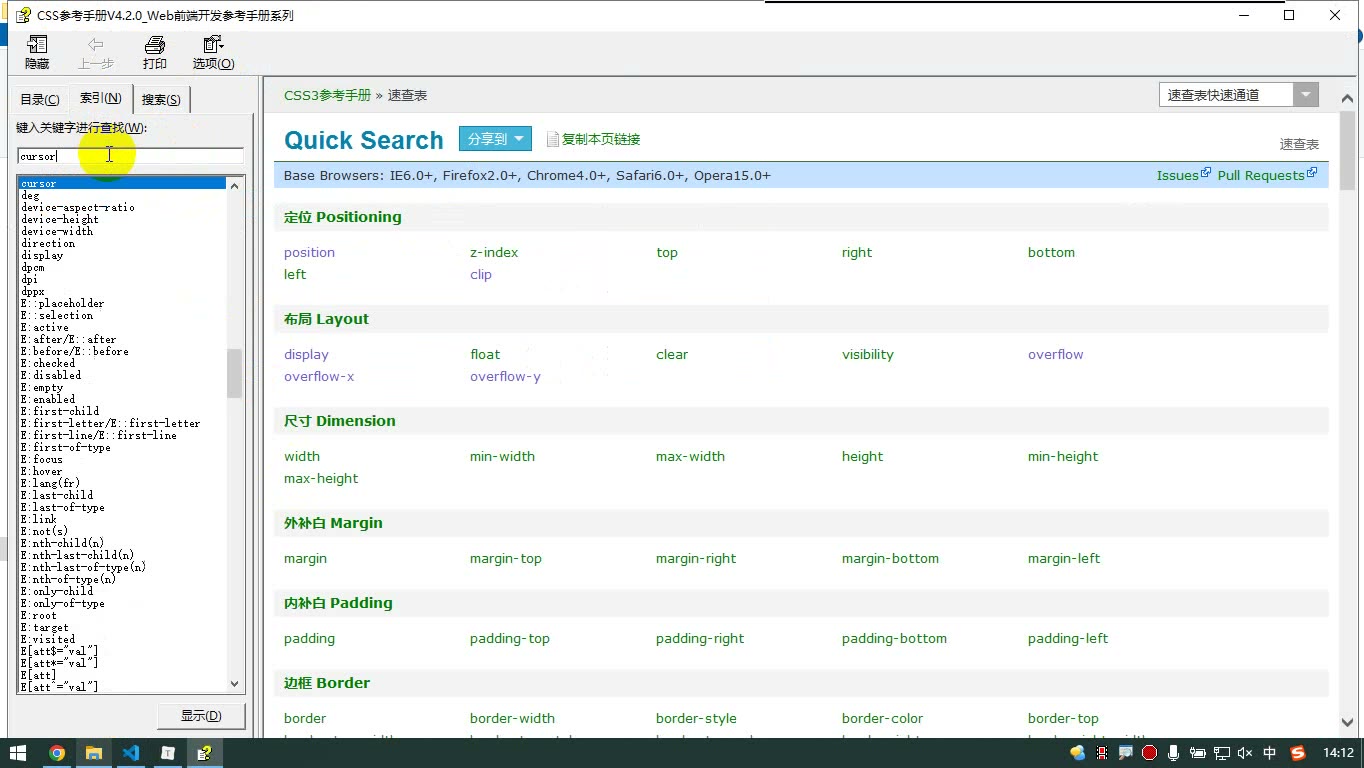Open the 速查表快速通道 dropdown

click(x=1305, y=95)
